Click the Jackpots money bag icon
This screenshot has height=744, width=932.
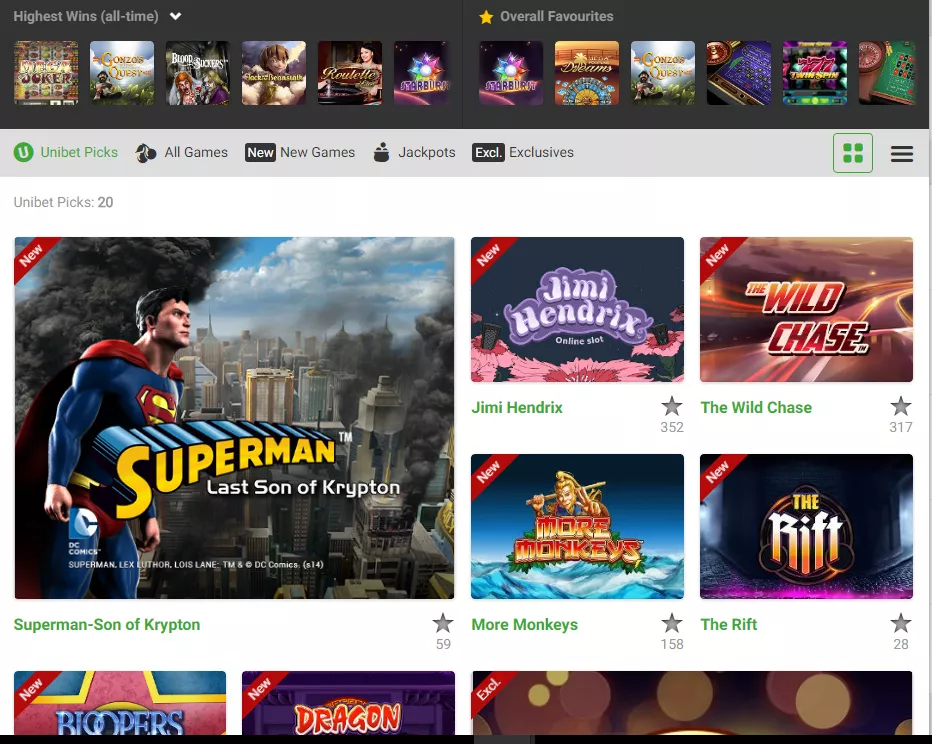381,152
